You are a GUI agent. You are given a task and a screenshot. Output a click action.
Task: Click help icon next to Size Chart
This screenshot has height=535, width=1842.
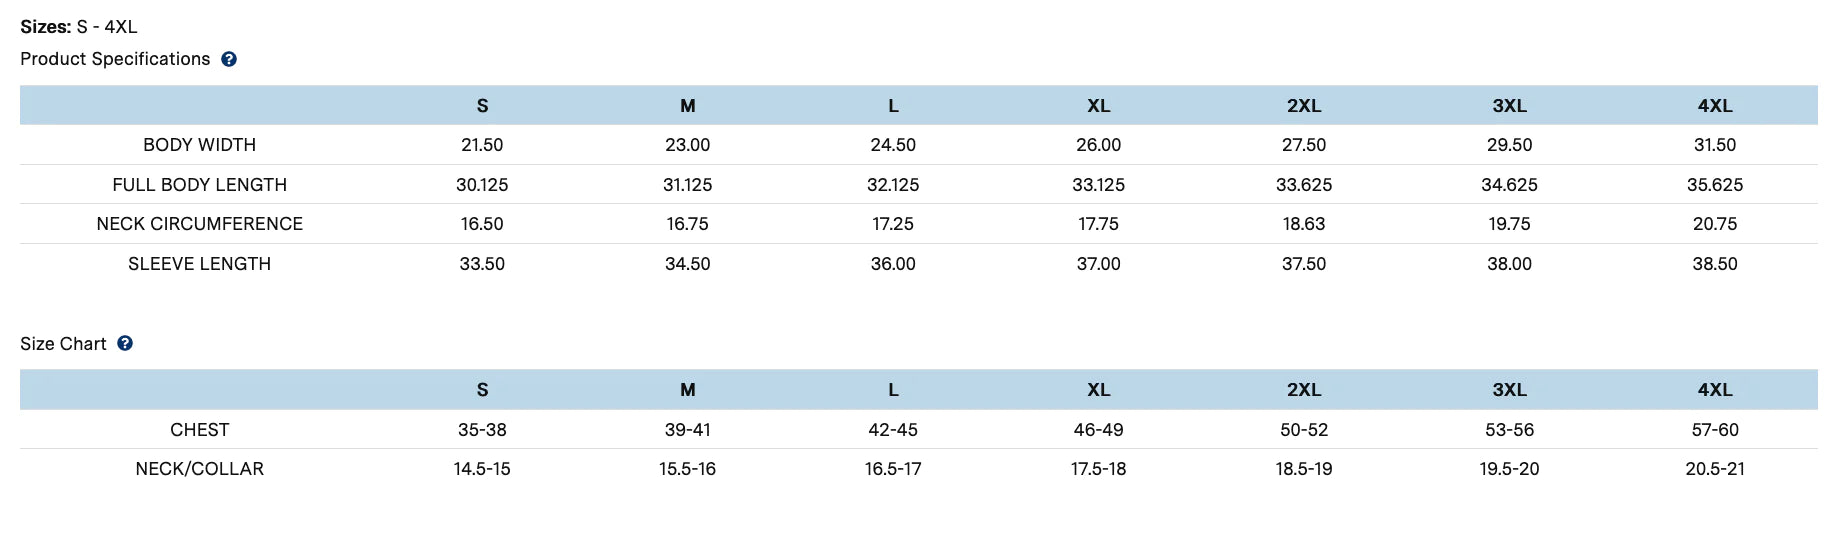[x=125, y=343]
